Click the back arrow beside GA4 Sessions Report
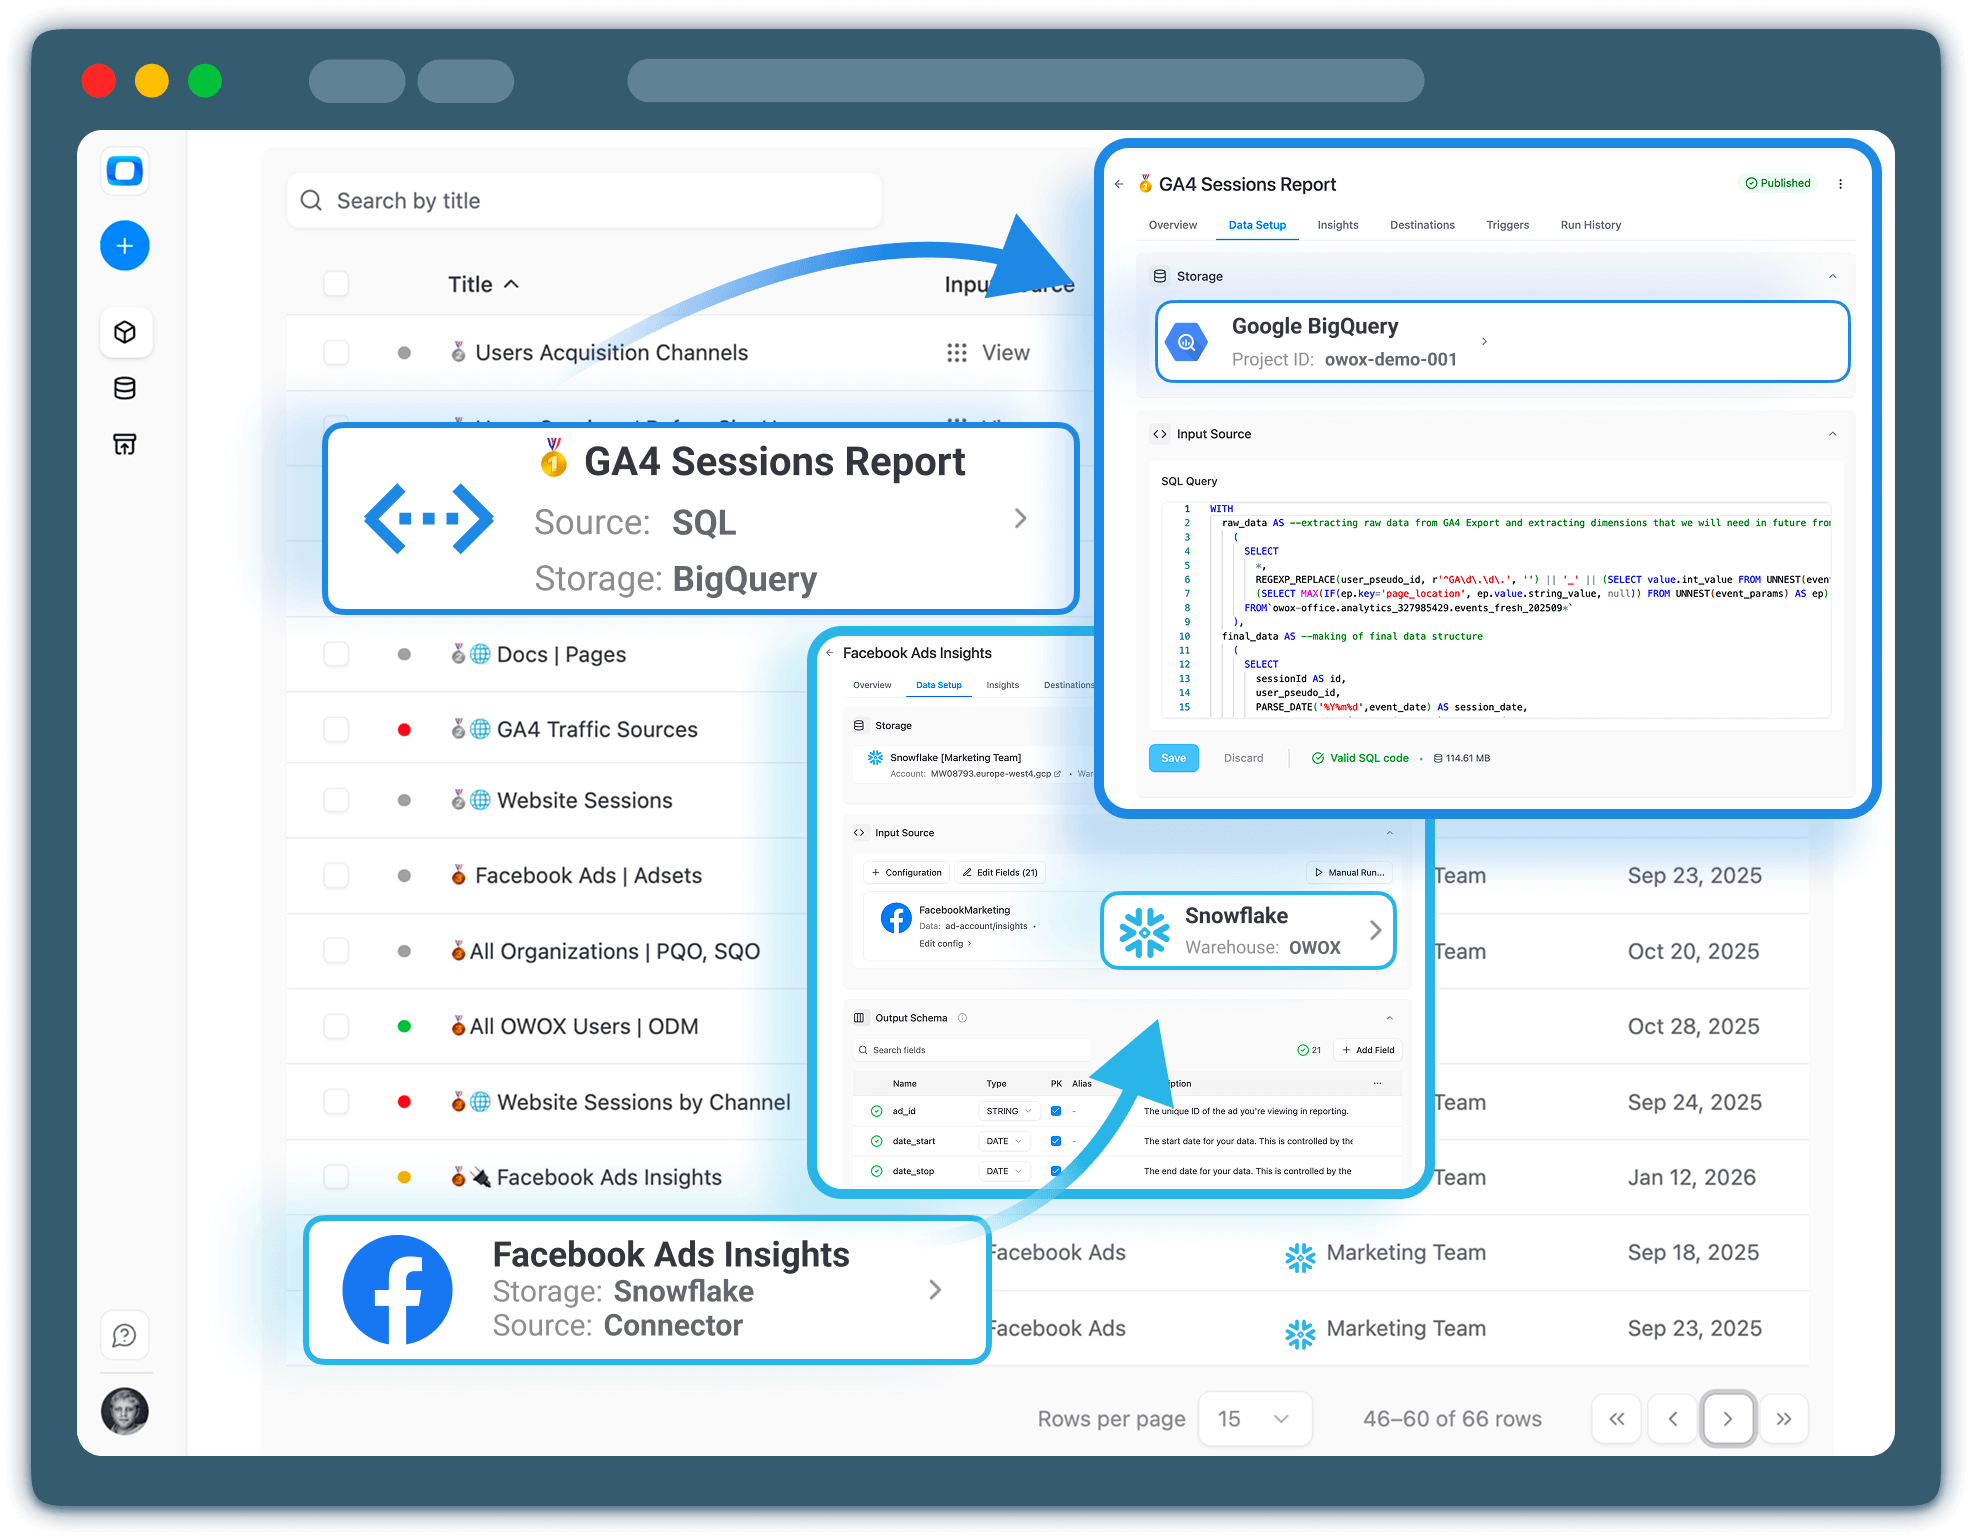The image size is (1972, 1539). [x=1119, y=184]
